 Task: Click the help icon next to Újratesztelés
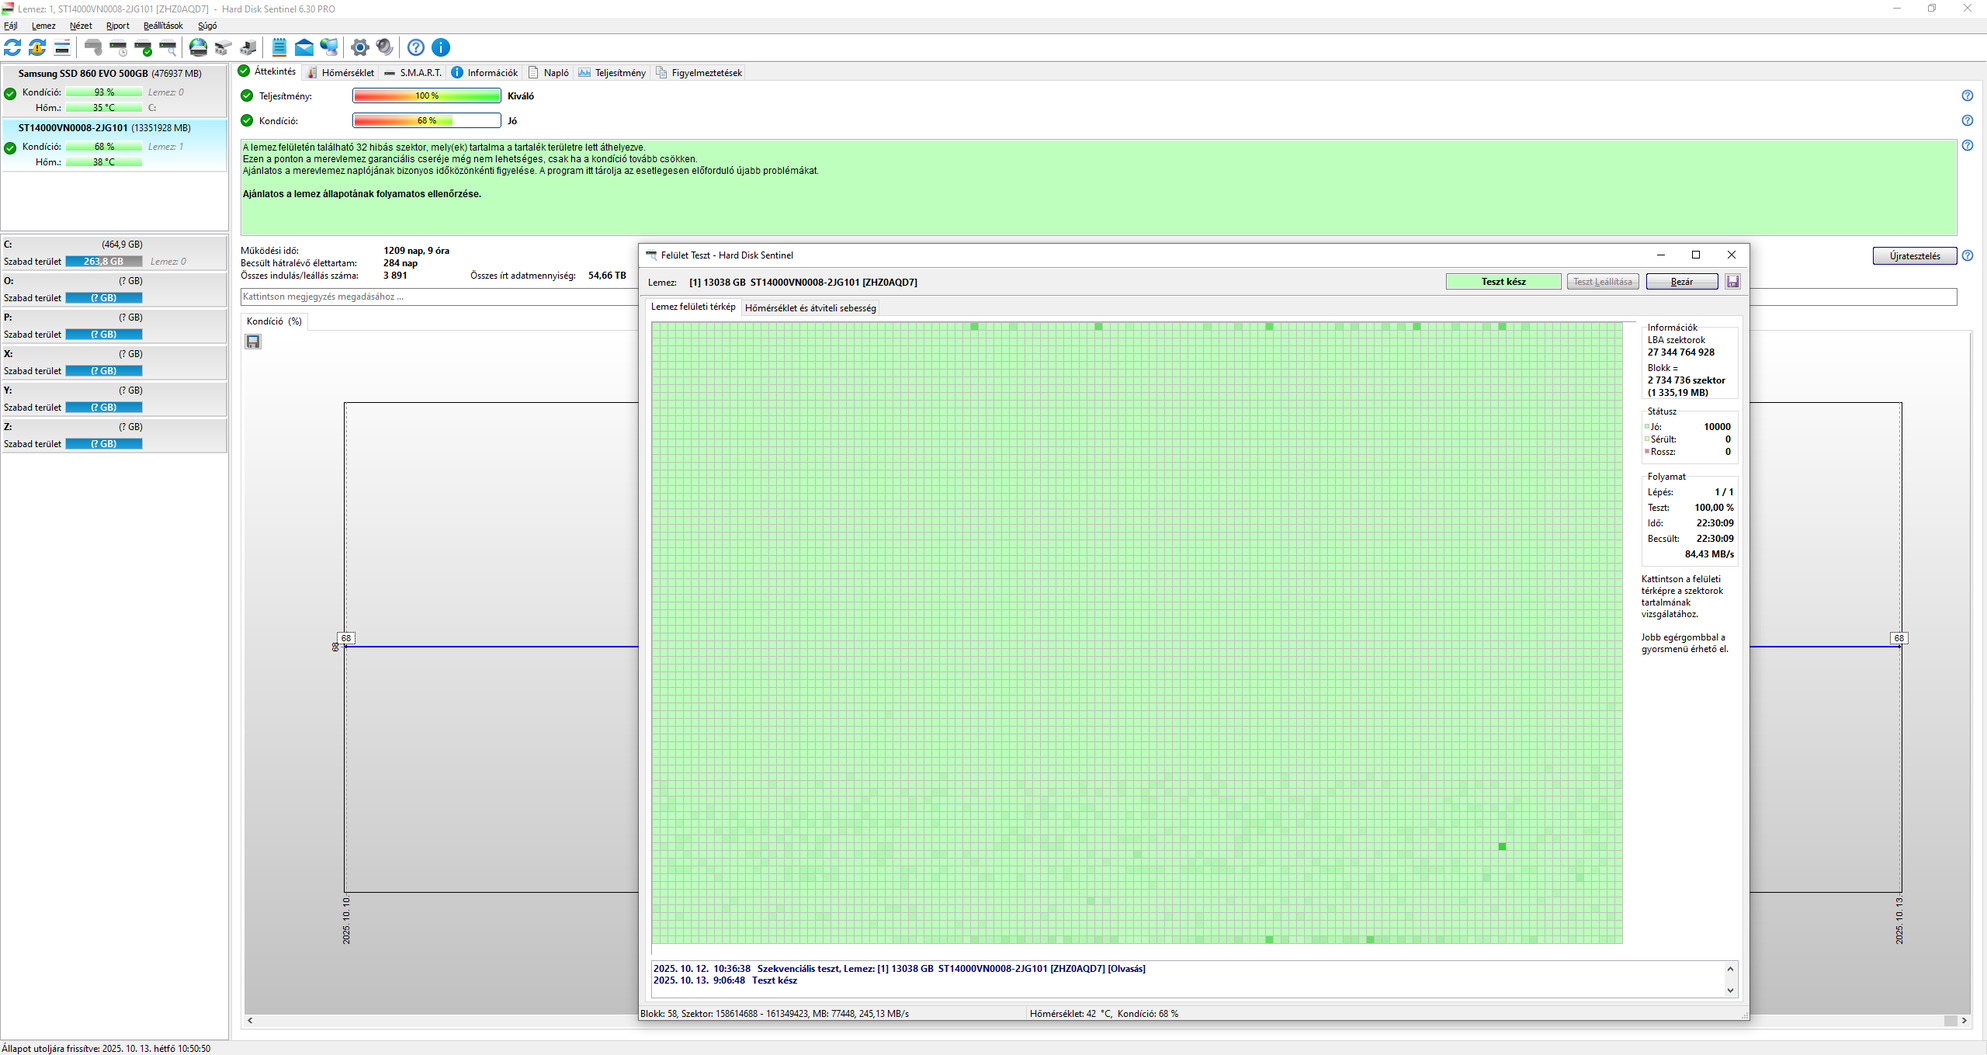pyautogui.click(x=1967, y=256)
